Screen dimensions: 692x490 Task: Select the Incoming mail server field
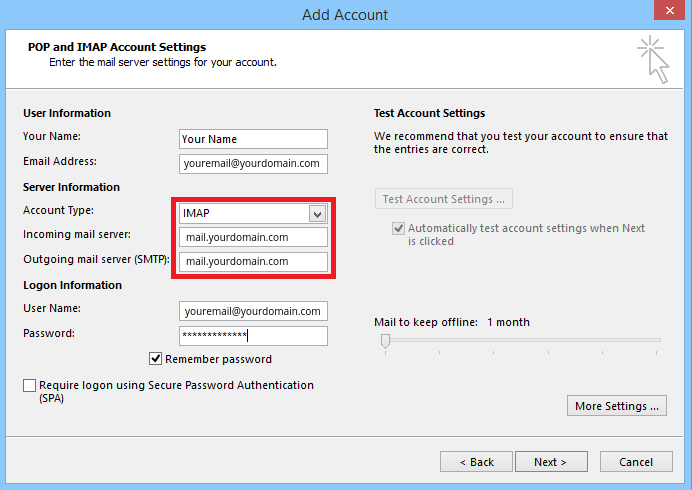point(253,237)
